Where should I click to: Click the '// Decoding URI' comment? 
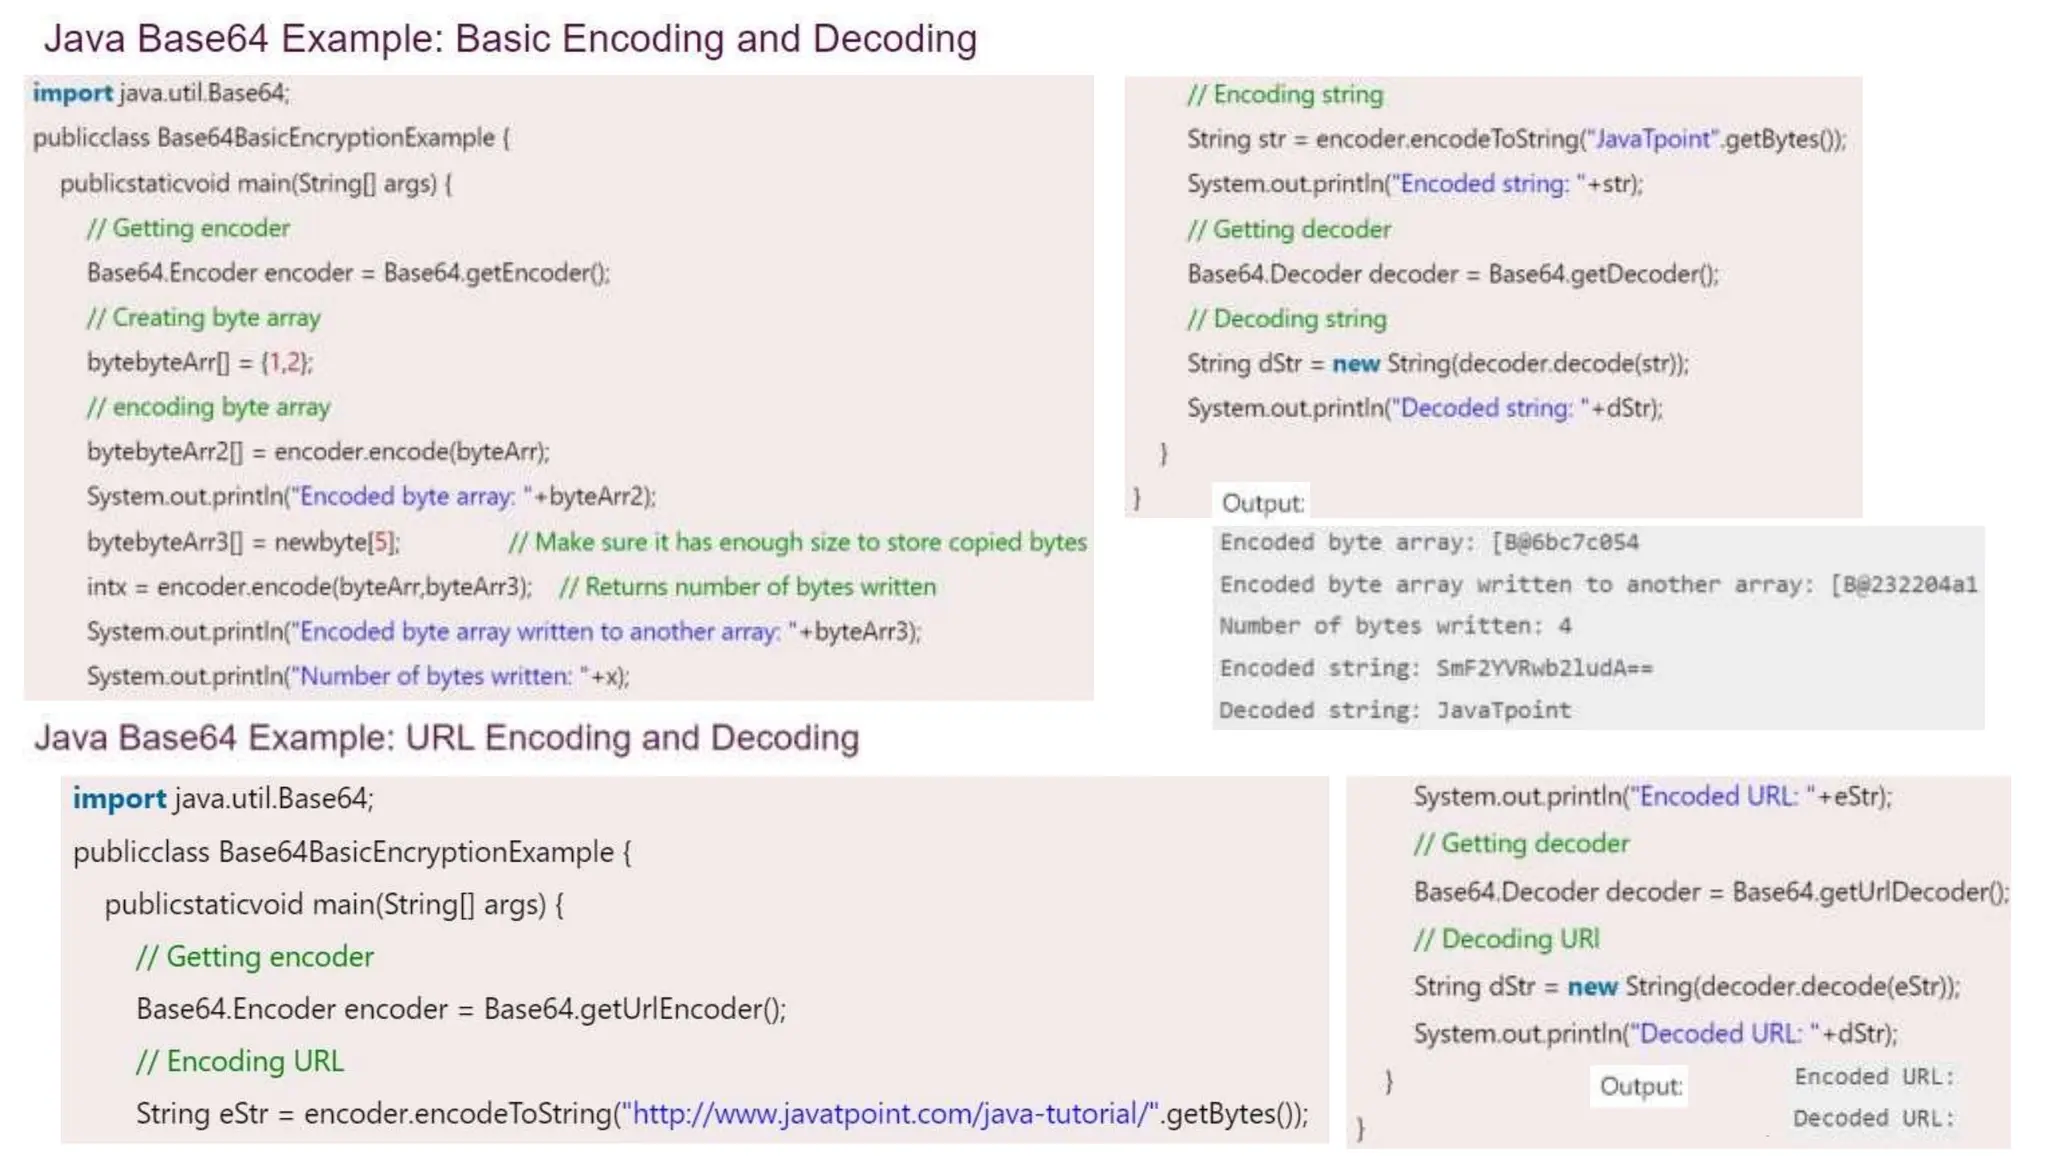pos(1506,939)
